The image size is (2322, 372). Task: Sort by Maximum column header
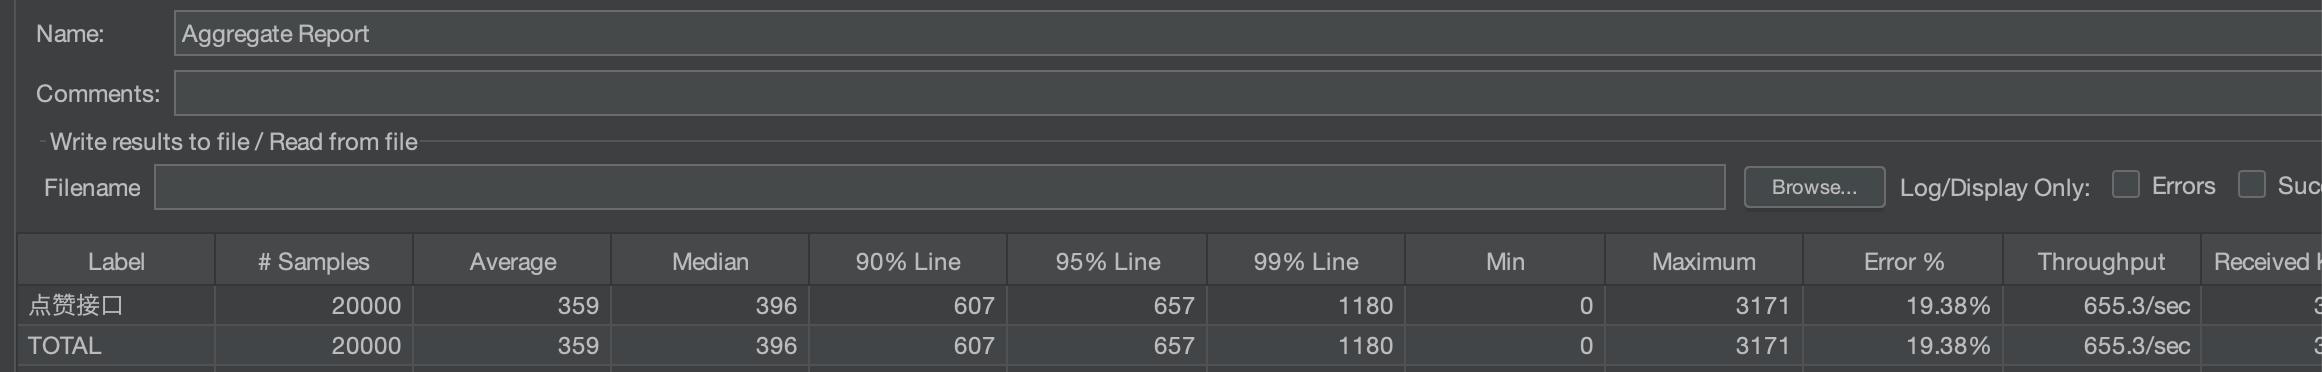tap(1703, 261)
